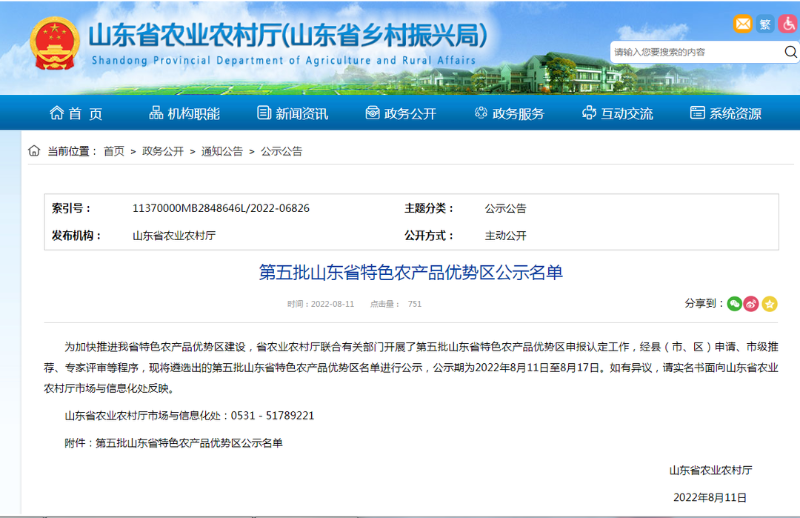Go to 通知公告 breadcrumb link
Image resolution: width=800 pixels, height=518 pixels.
pyautogui.click(x=222, y=151)
